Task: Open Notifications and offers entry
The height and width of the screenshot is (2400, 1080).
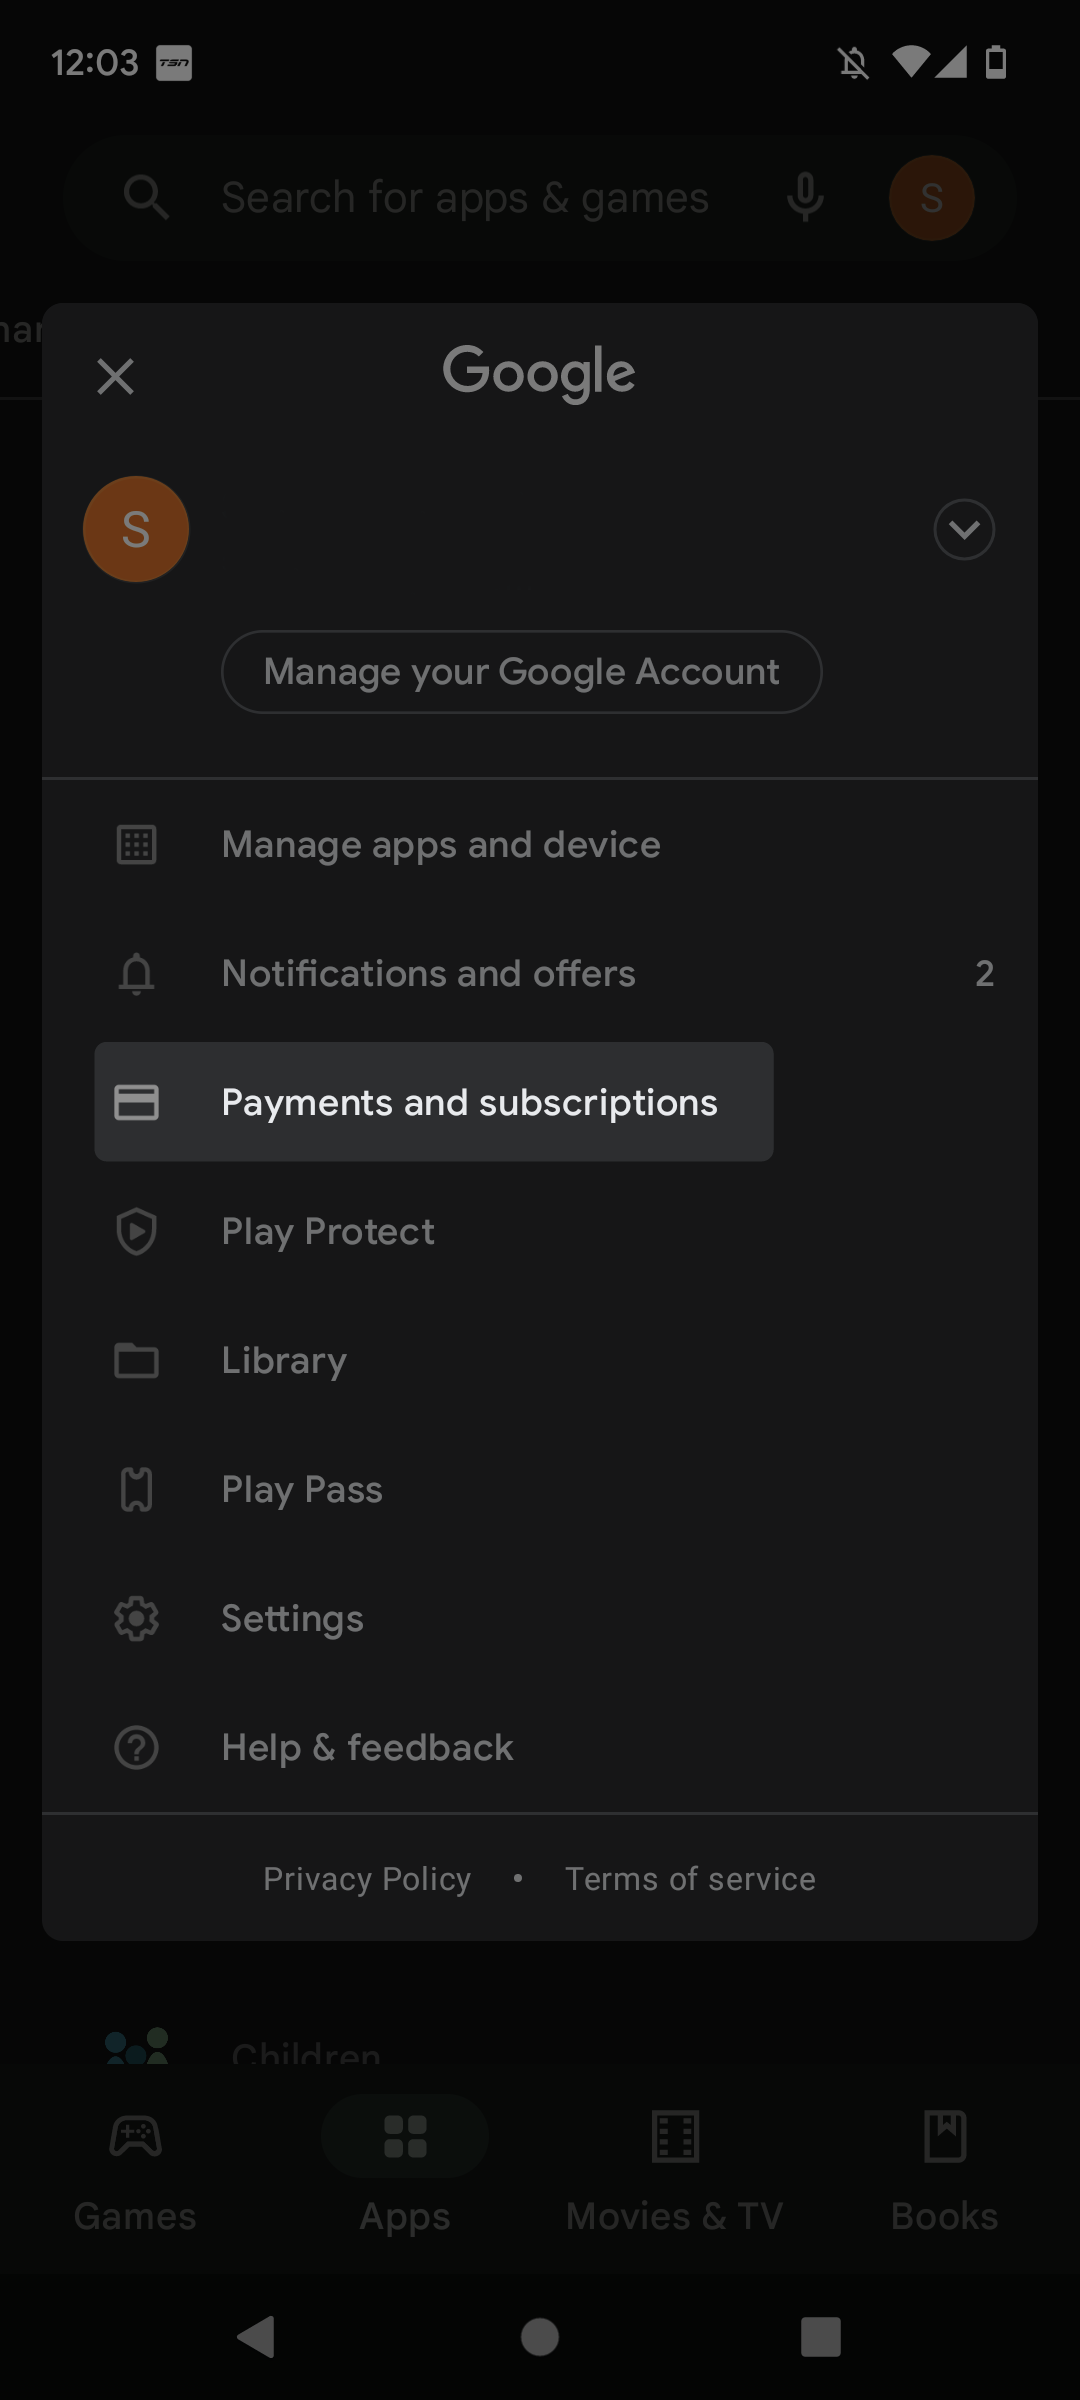Action: pyautogui.click(x=428, y=974)
